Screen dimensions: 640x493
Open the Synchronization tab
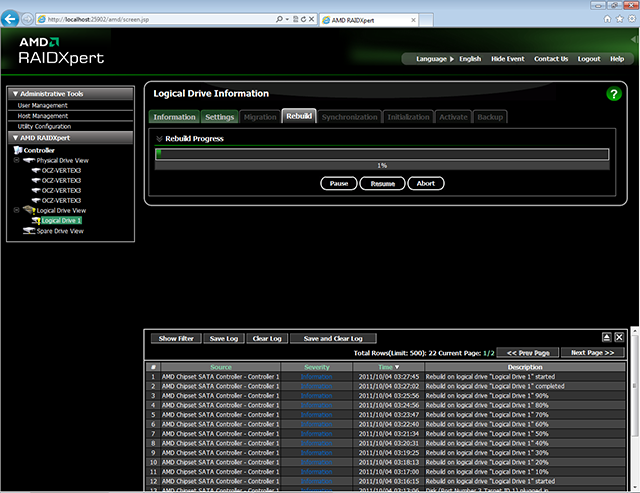349,117
